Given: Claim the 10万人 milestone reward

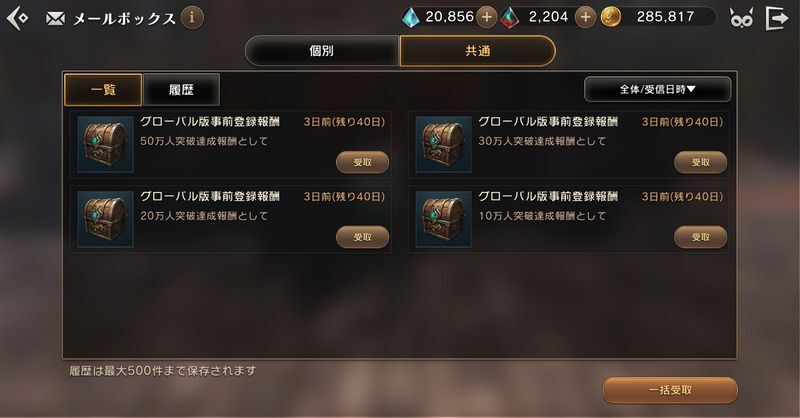Looking at the screenshot, I should 701,237.
